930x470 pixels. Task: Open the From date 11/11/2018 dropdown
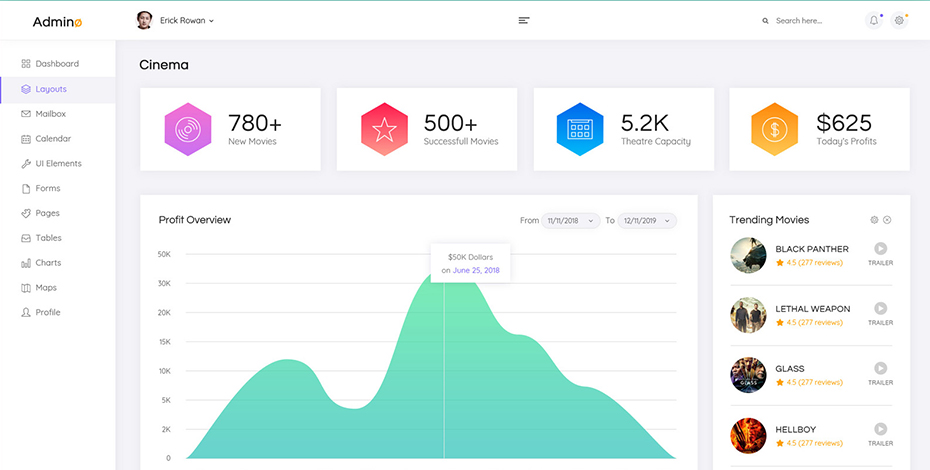pyautogui.click(x=570, y=220)
